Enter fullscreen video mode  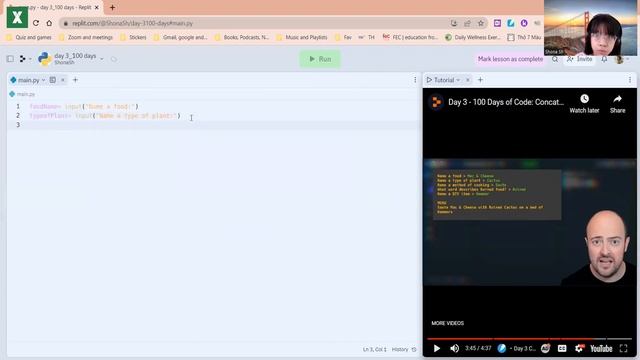[623, 349]
